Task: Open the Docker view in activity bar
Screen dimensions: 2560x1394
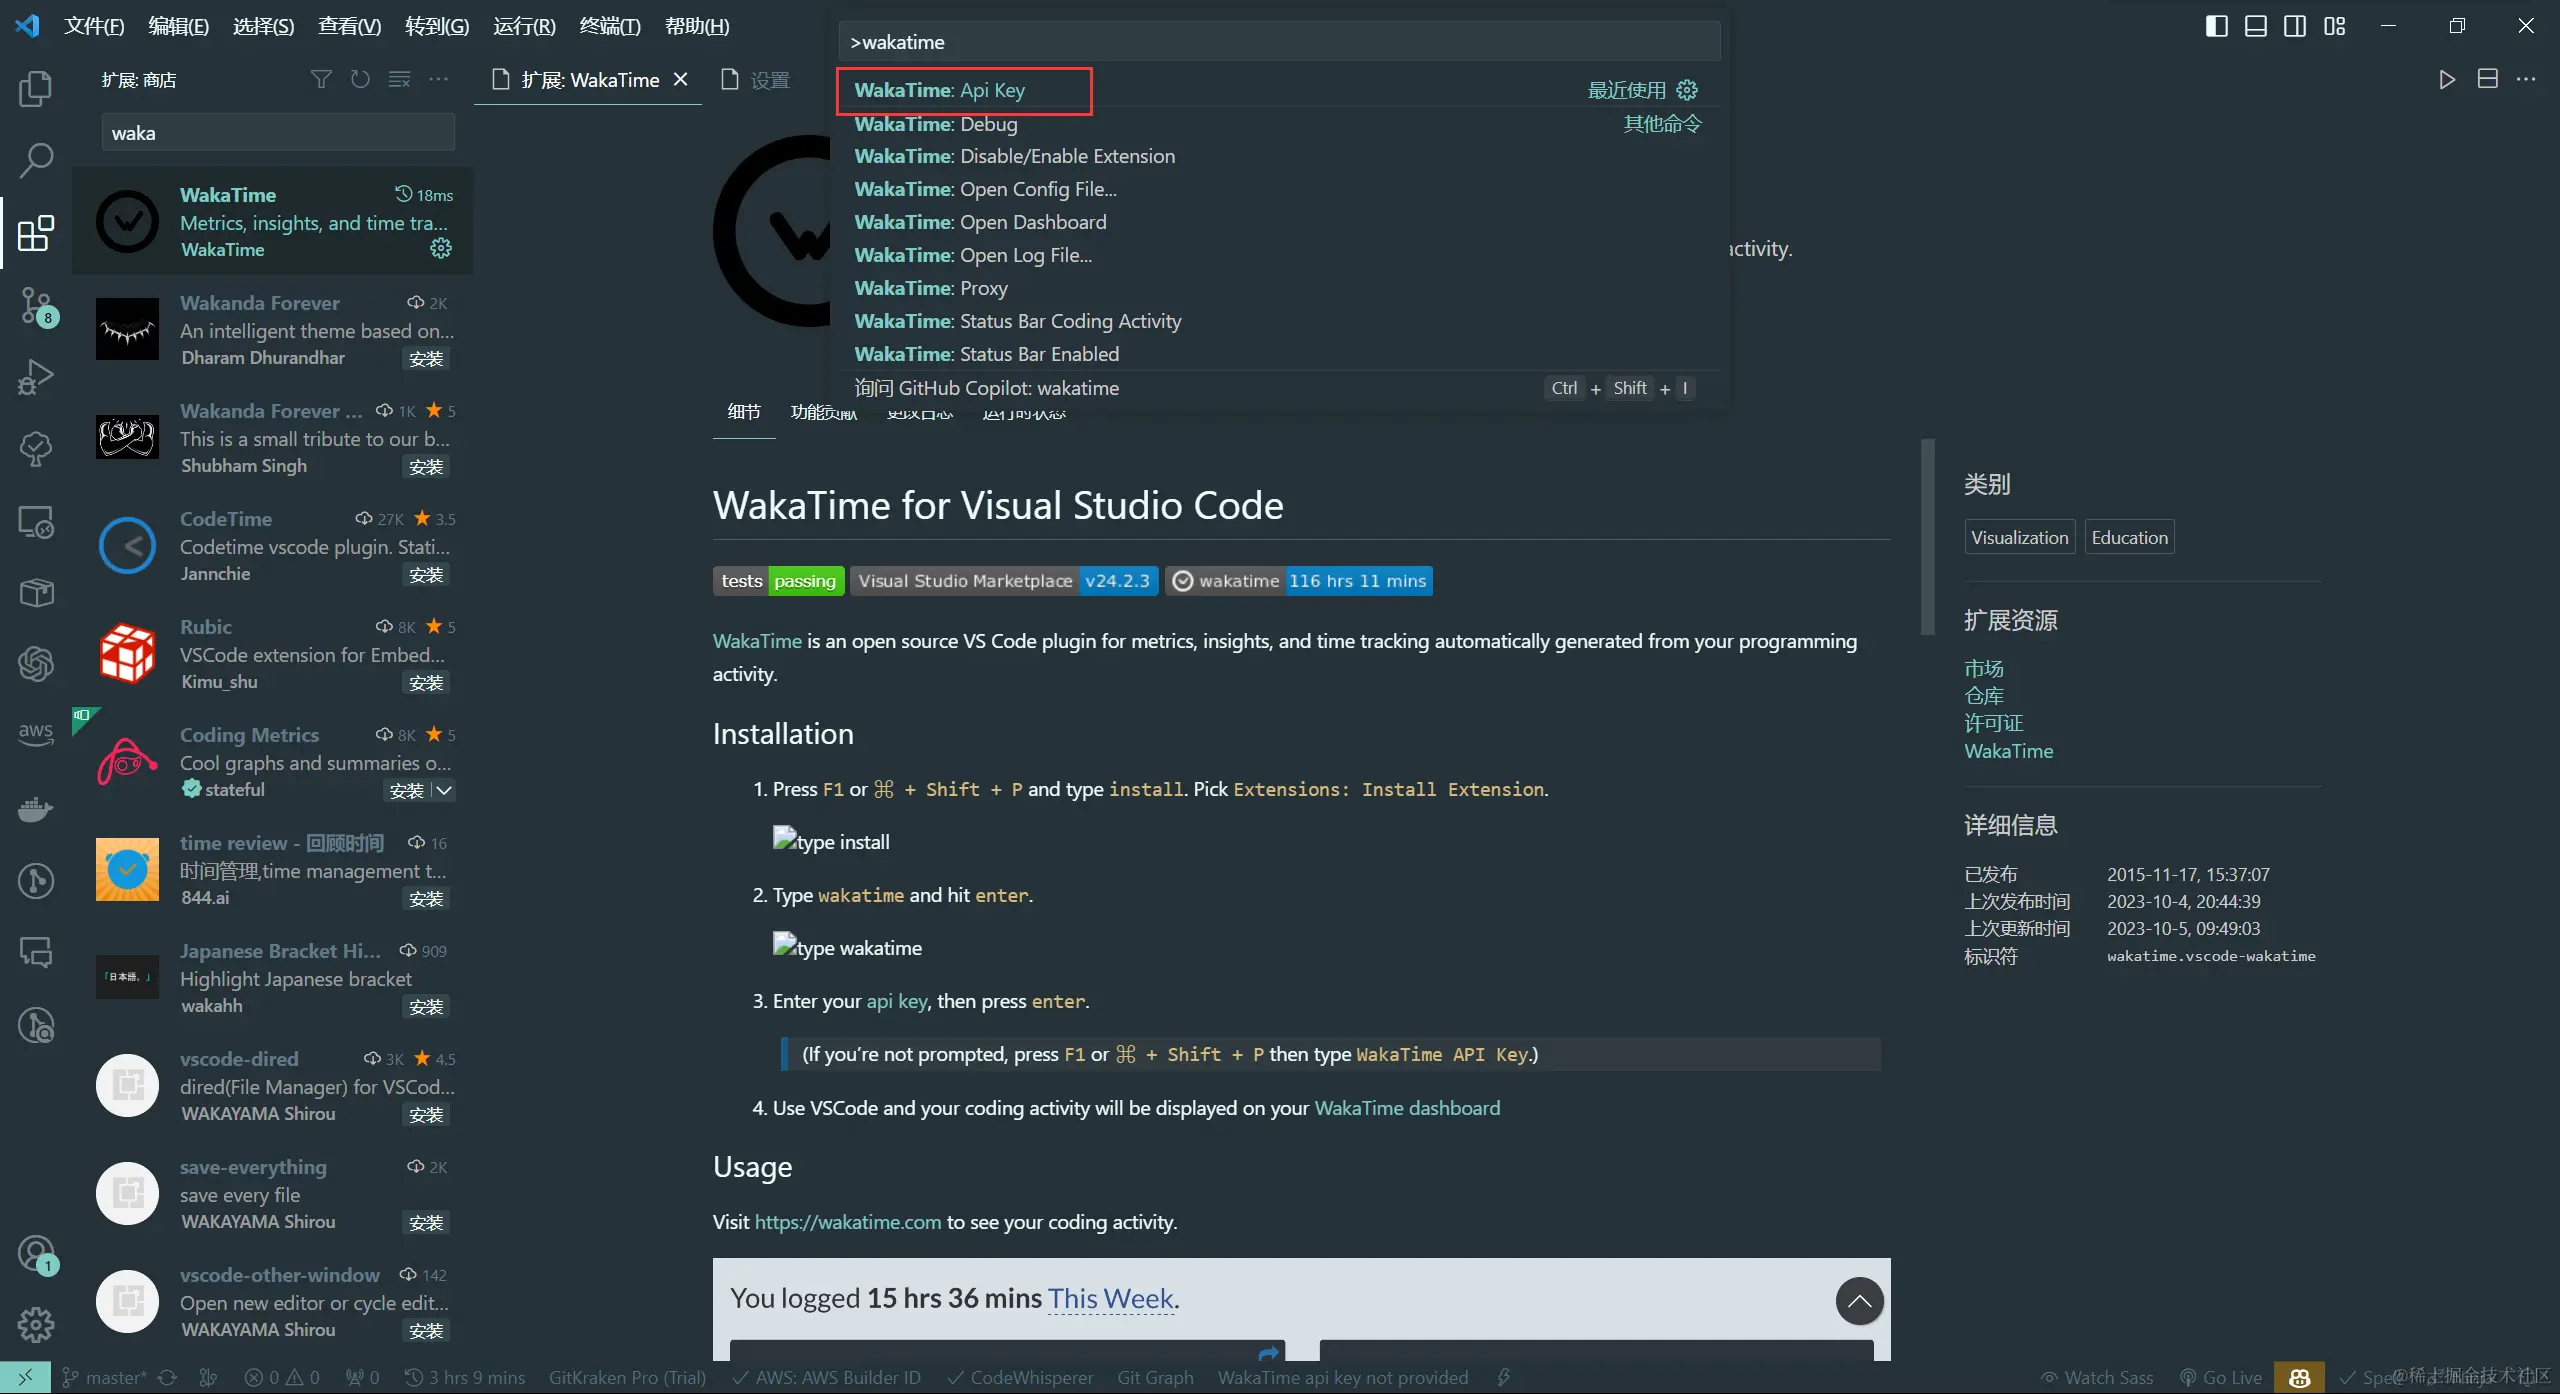Action: click(x=36, y=808)
